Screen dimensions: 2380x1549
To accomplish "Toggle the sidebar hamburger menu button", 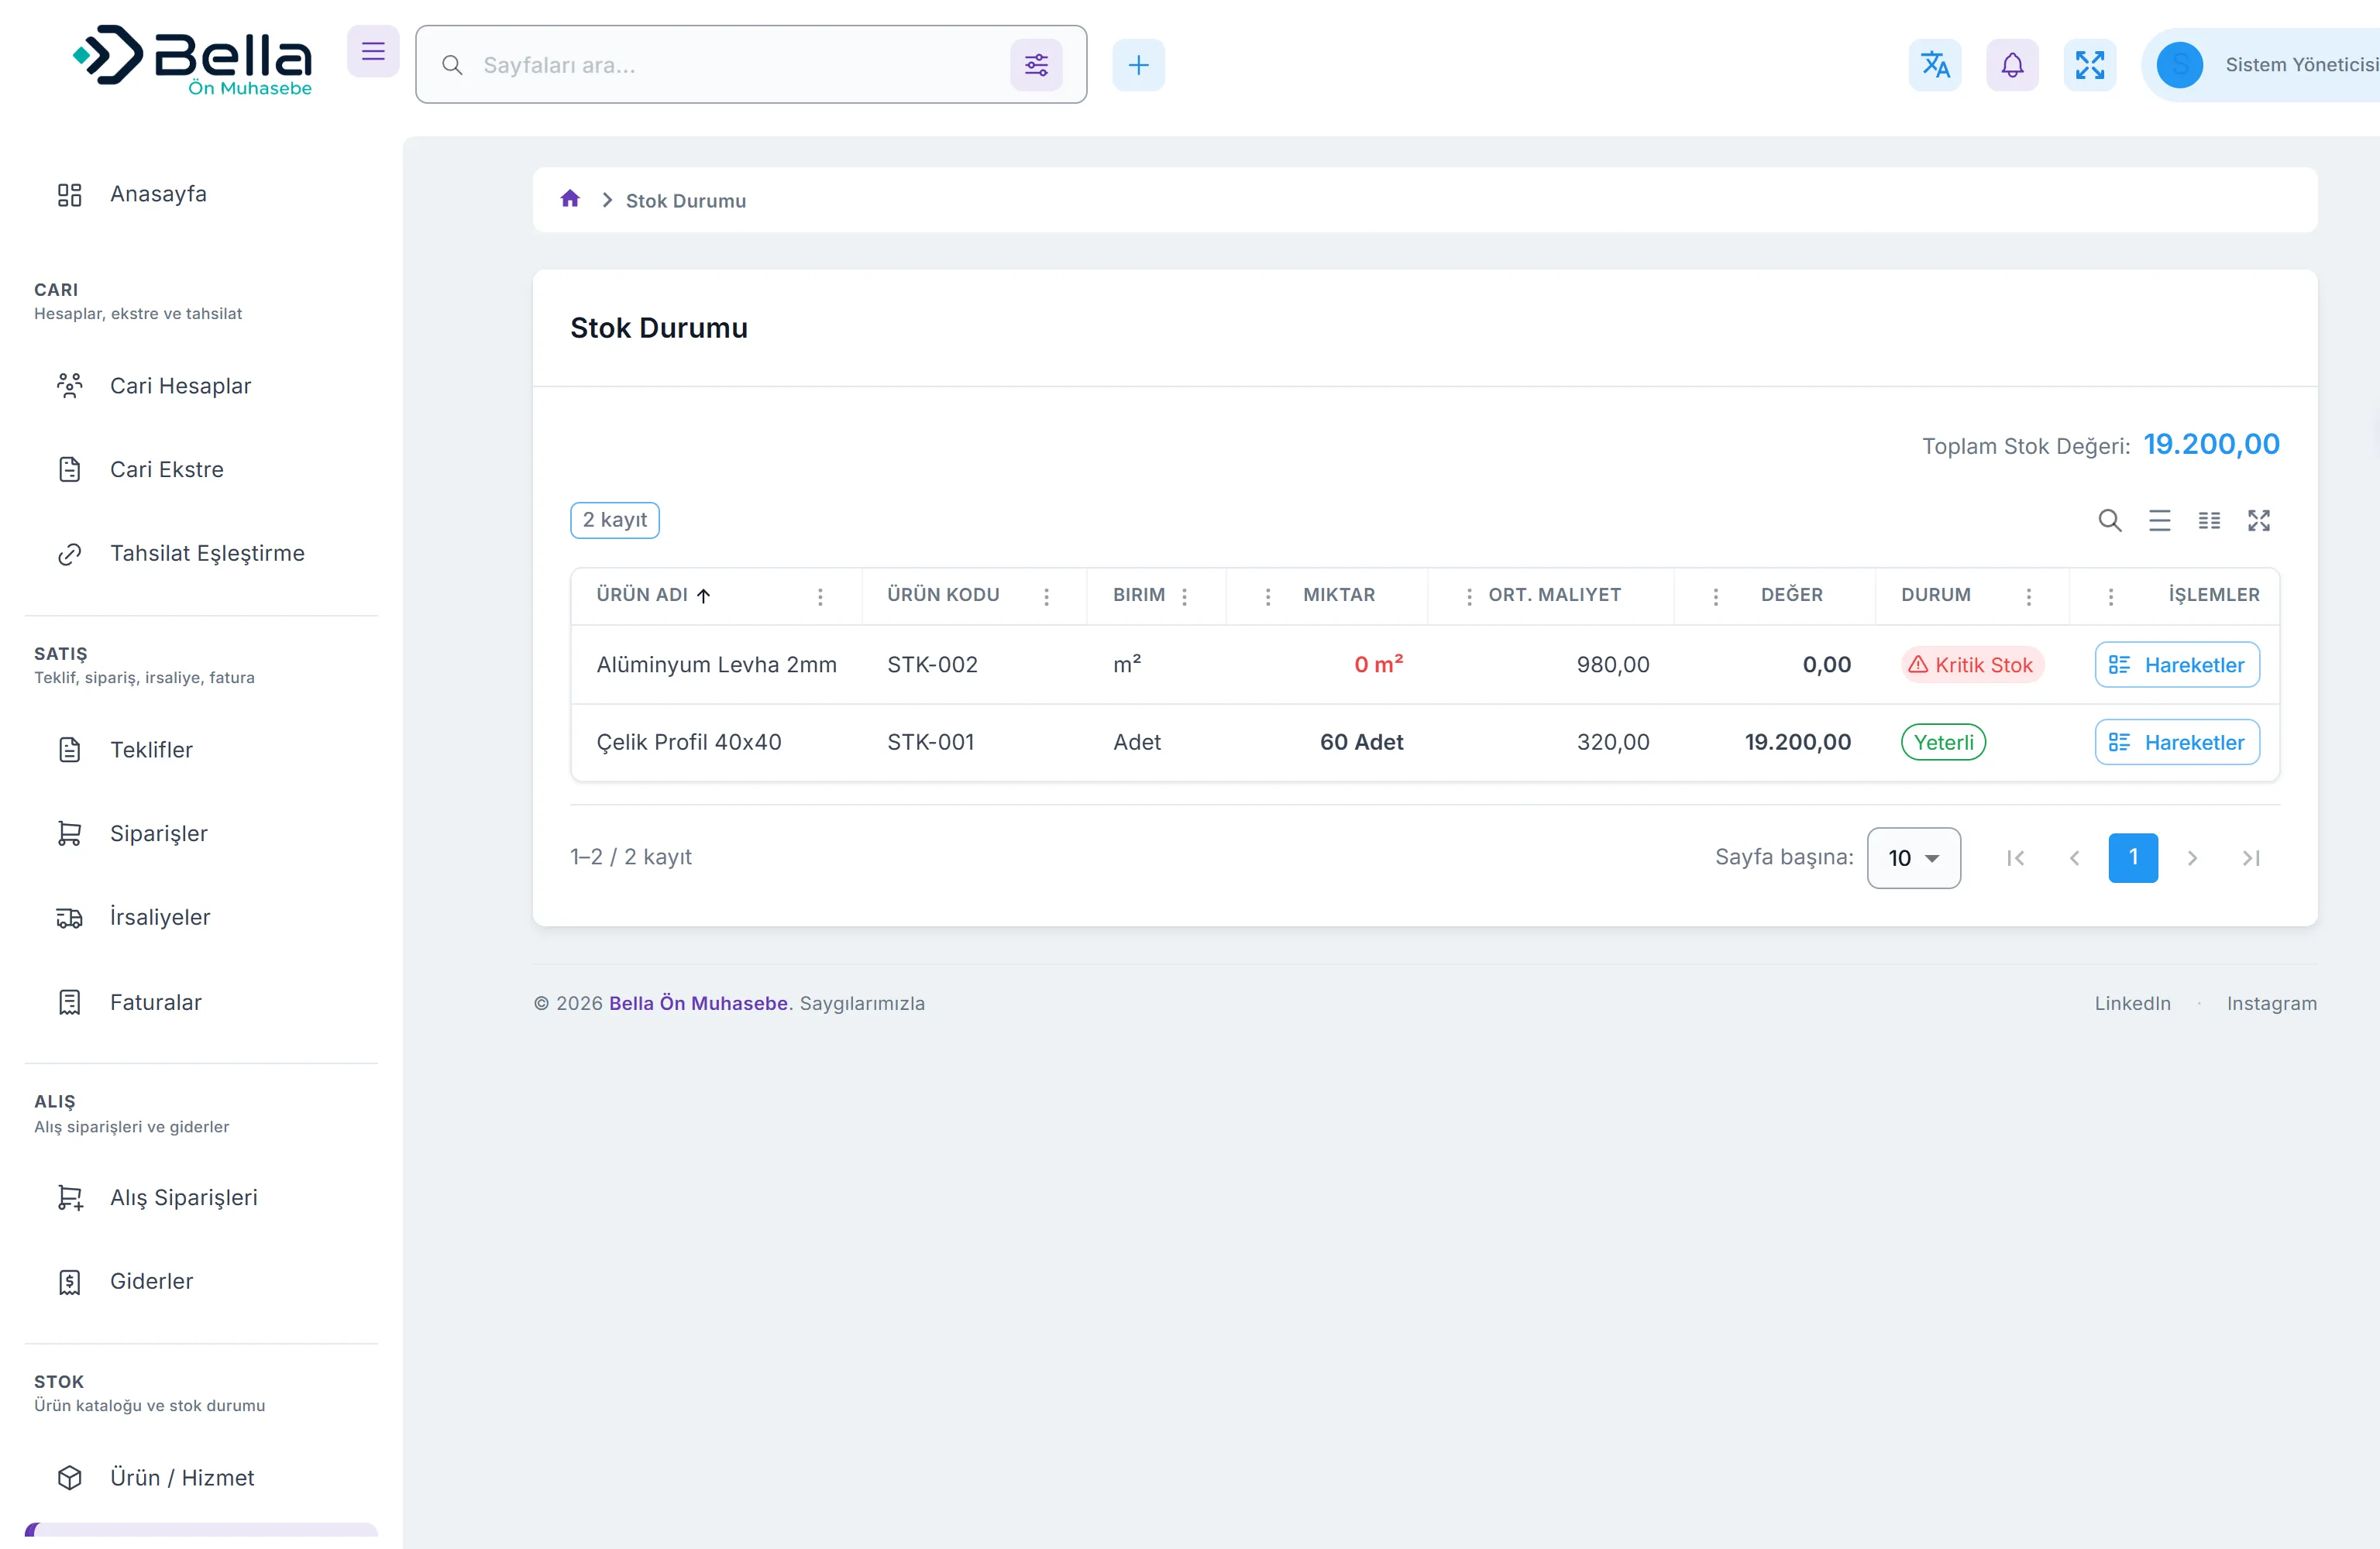I will click(x=373, y=51).
